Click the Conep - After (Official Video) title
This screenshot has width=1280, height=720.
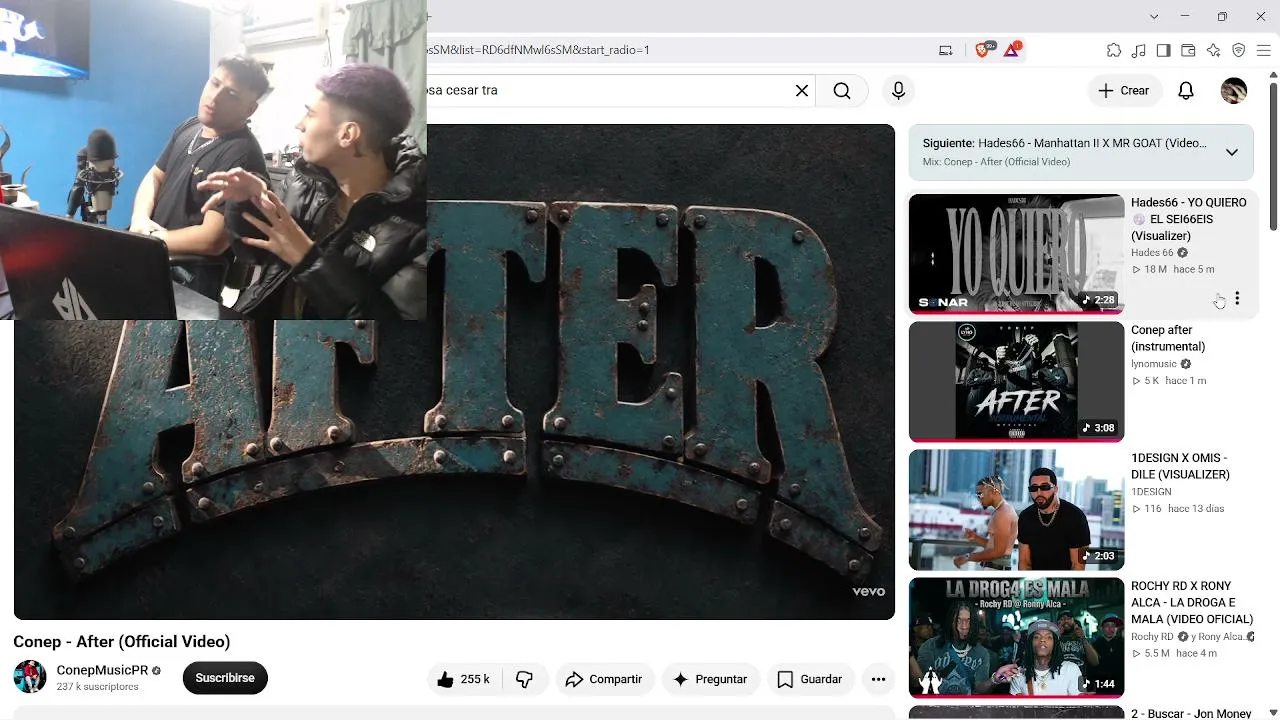tap(122, 642)
